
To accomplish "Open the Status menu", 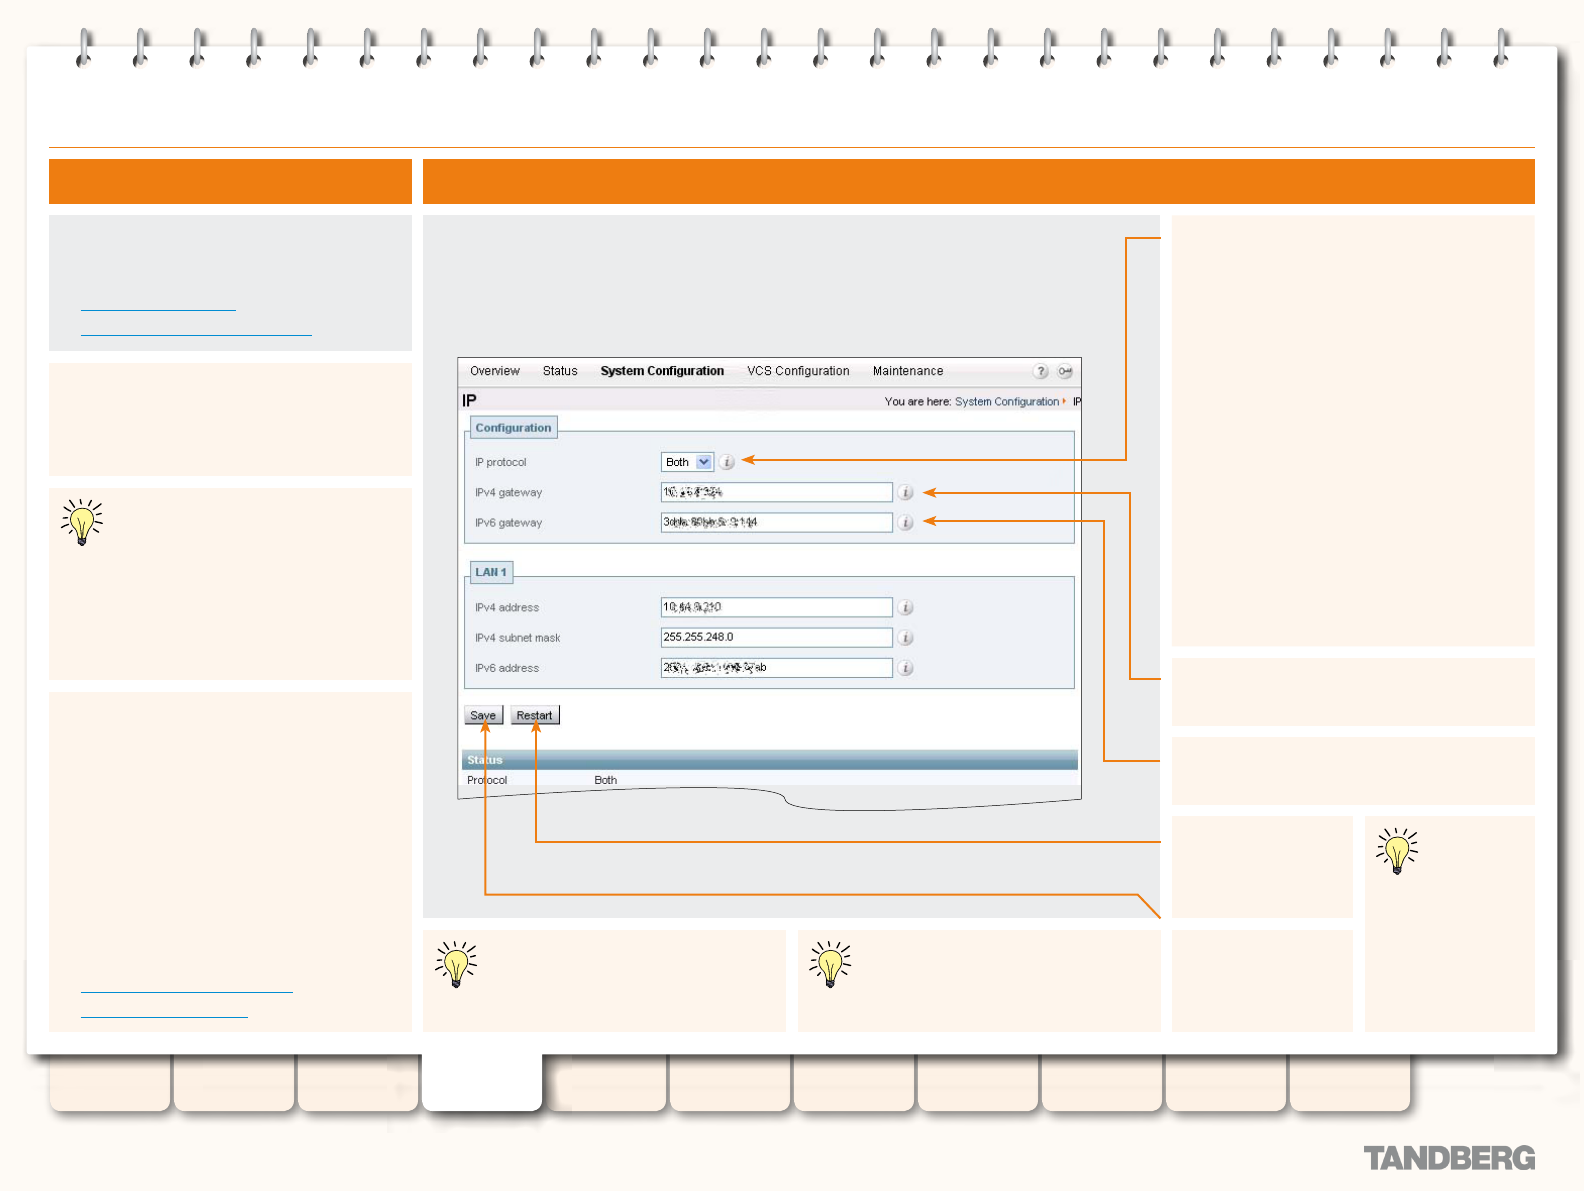I will (x=560, y=371).
